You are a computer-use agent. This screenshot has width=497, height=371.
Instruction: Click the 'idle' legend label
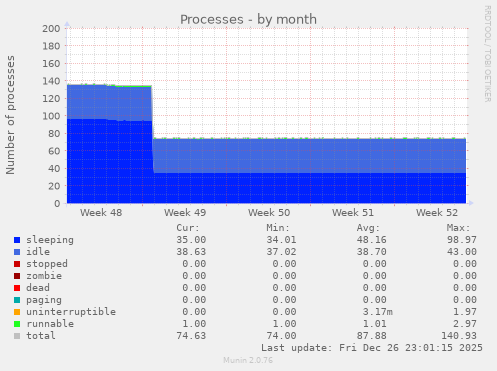tap(38, 252)
